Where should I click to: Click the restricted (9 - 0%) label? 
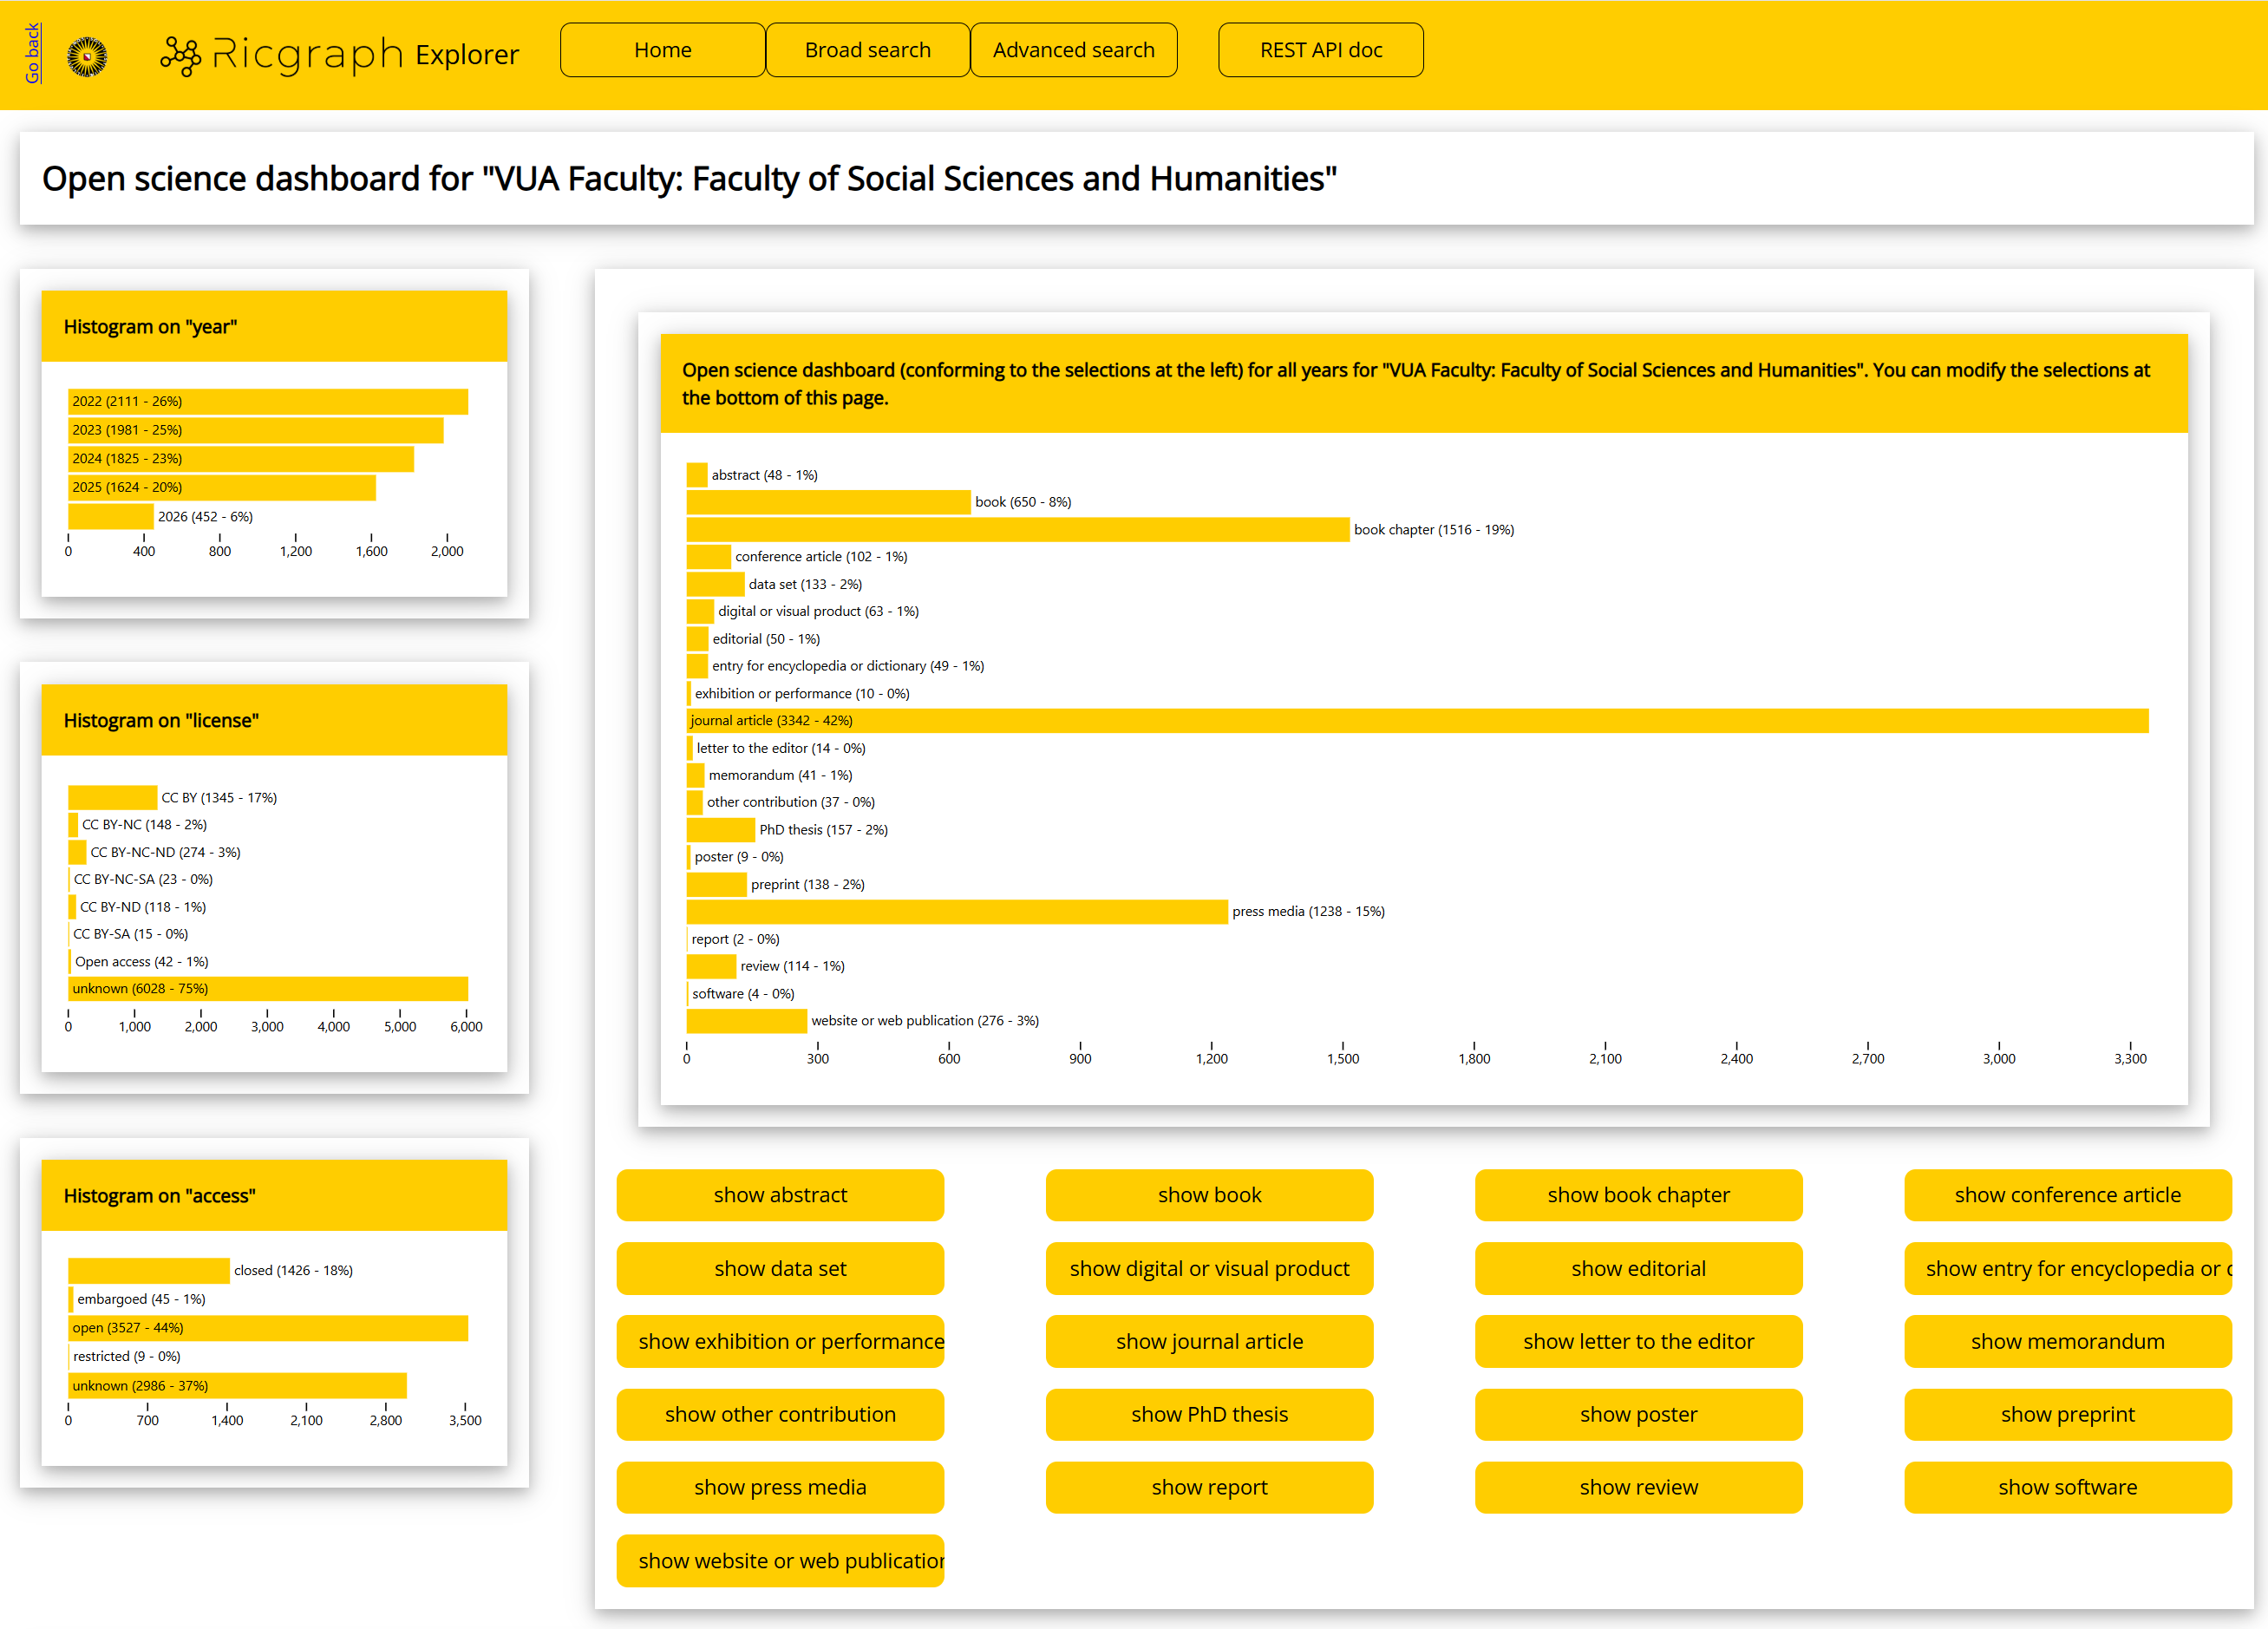(x=126, y=1356)
